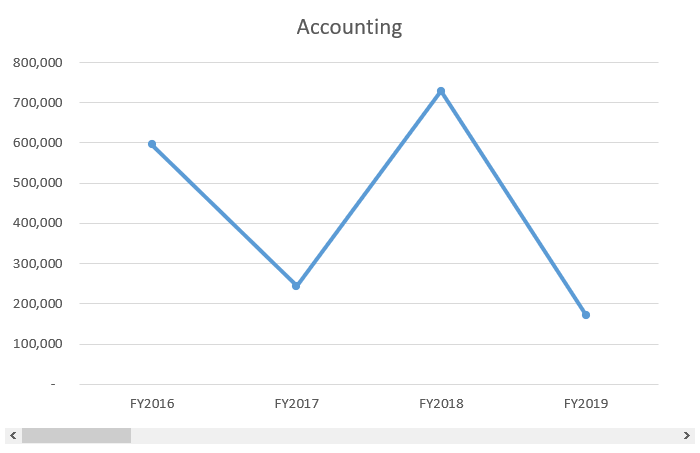Select the FY2019 data point marker

pyautogui.click(x=586, y=315)
